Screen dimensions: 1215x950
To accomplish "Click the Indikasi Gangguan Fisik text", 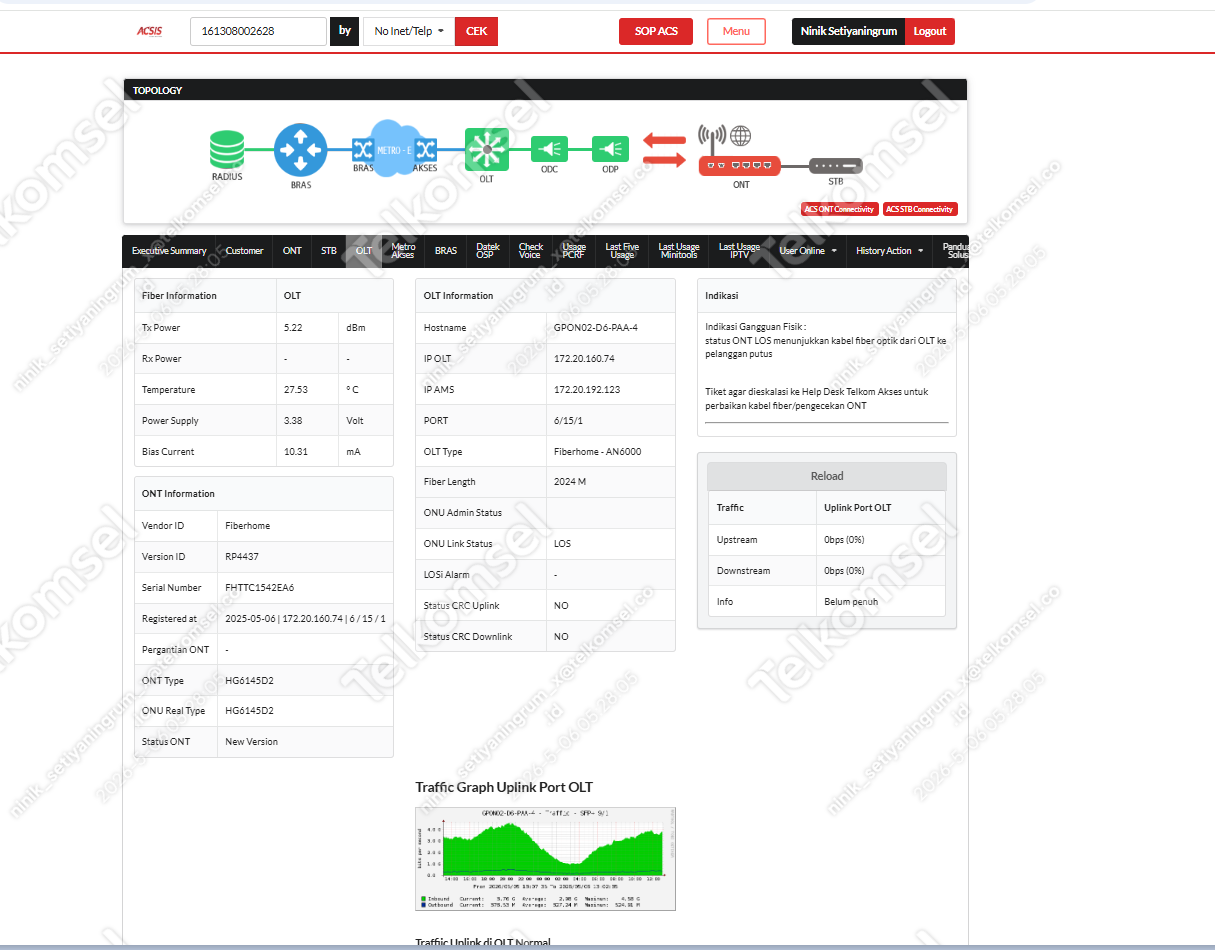I will click(x=756, y=327).
